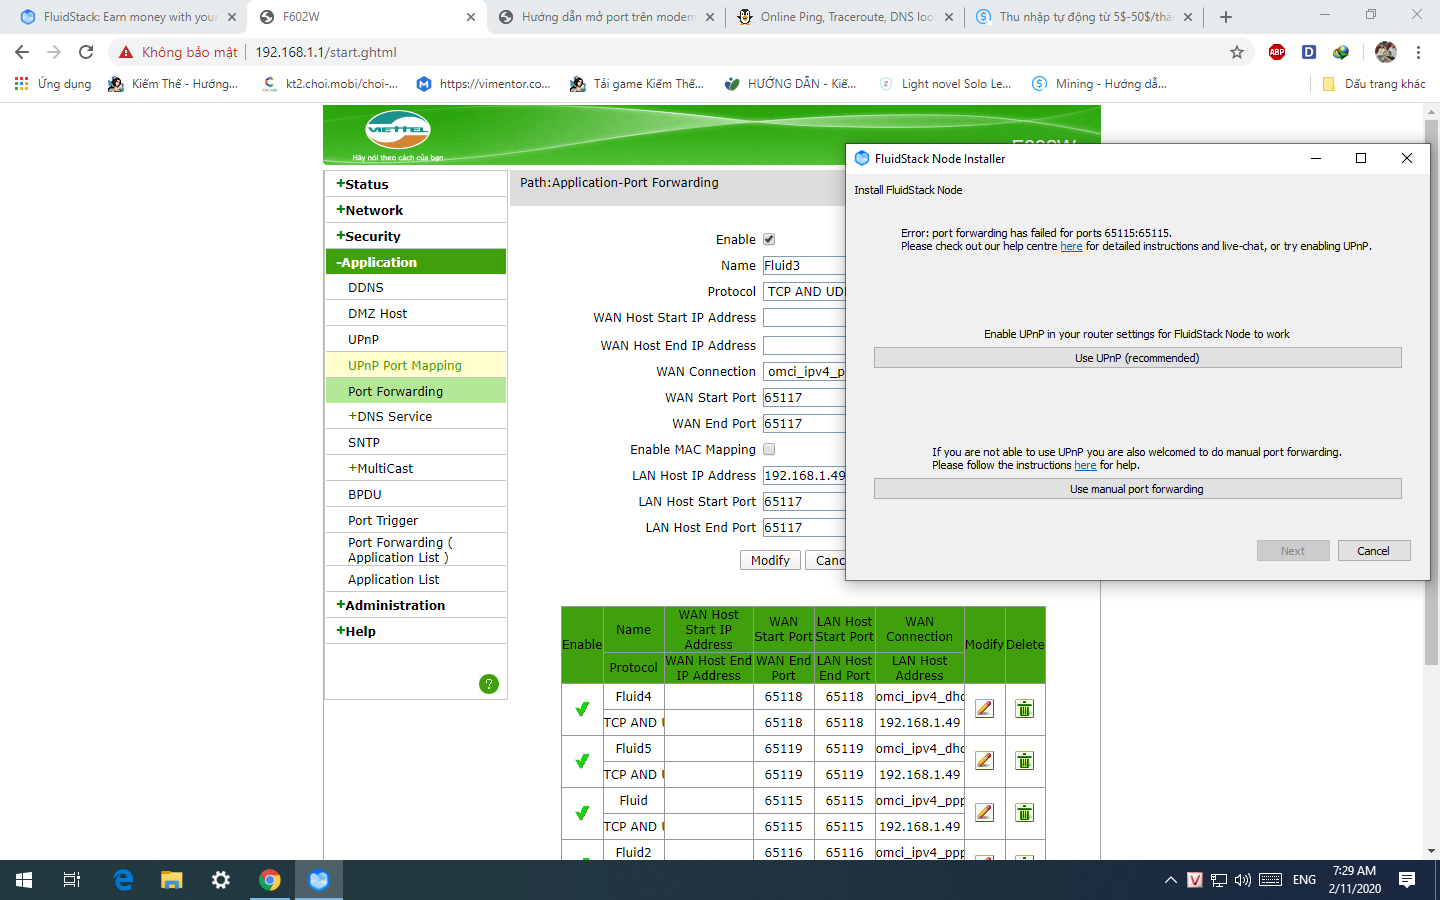Collapse the Application menu section
This screenshot has width=1440, height=900.
click(x=415, y=262)
